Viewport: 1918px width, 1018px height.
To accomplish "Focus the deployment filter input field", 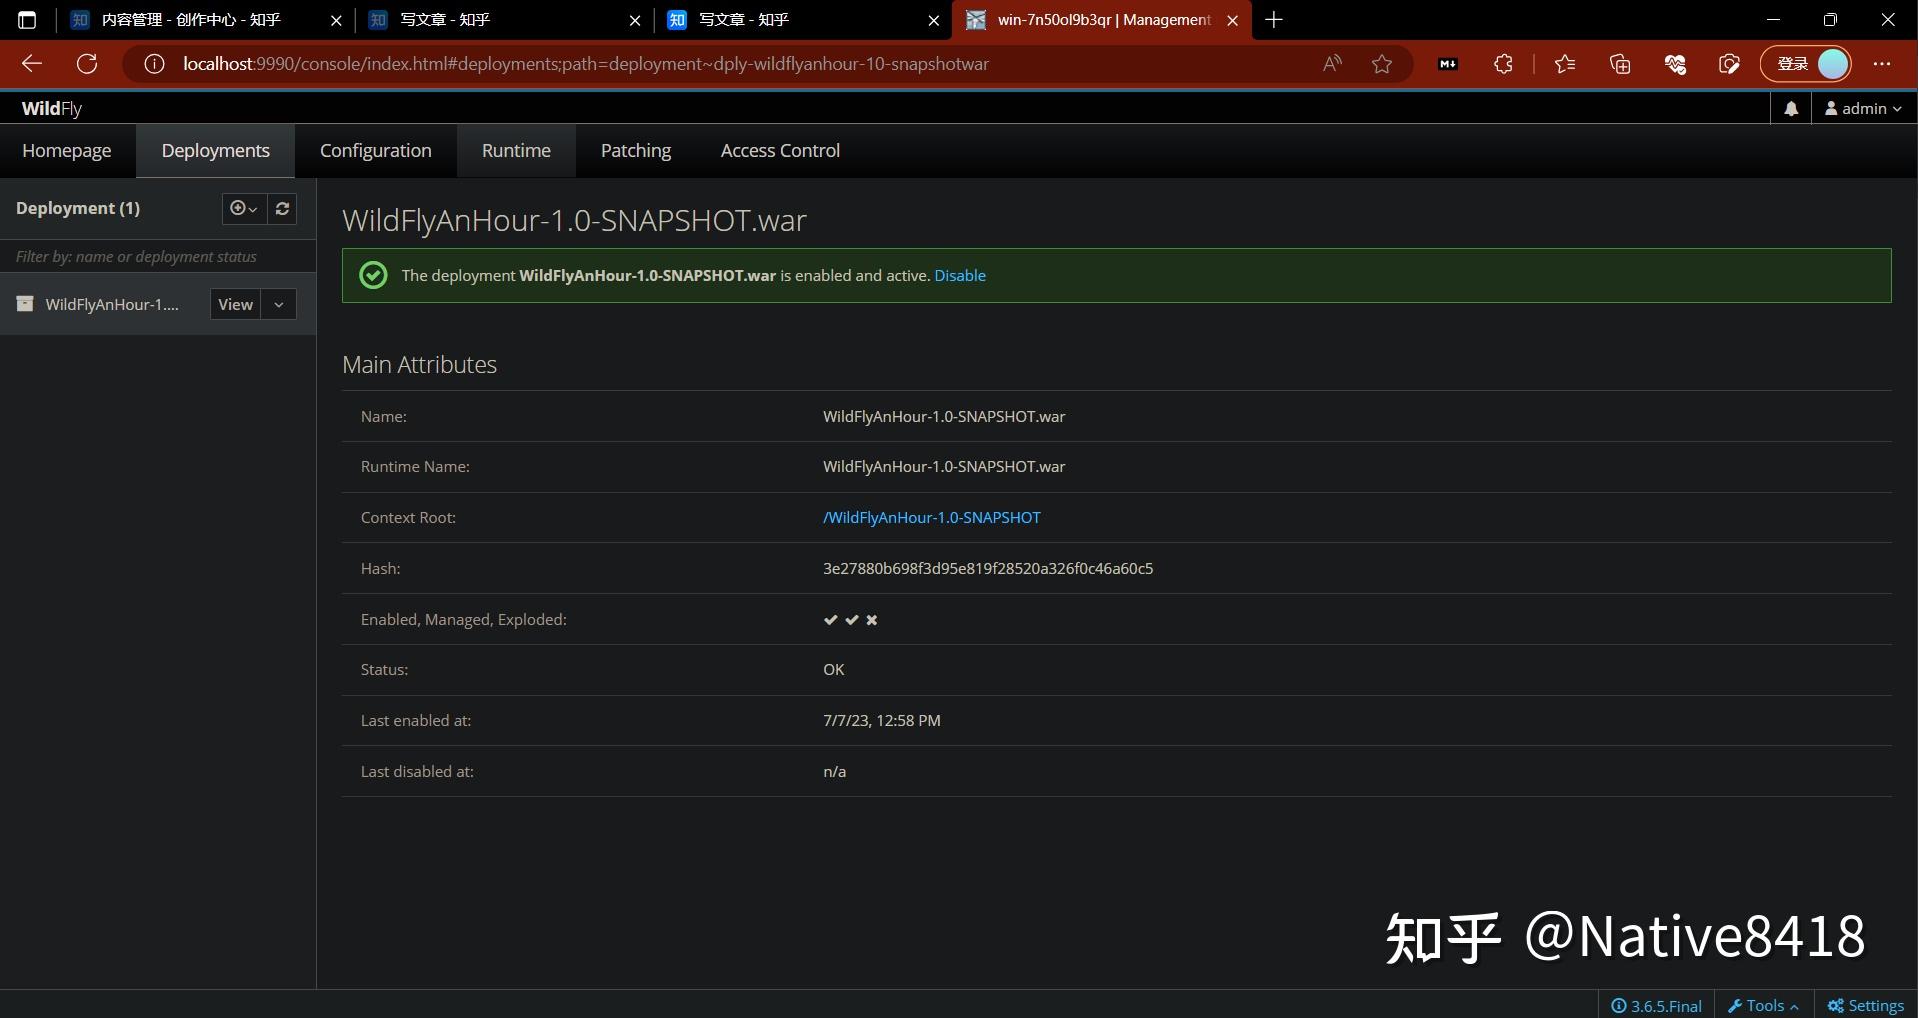I will pos(158,257).
